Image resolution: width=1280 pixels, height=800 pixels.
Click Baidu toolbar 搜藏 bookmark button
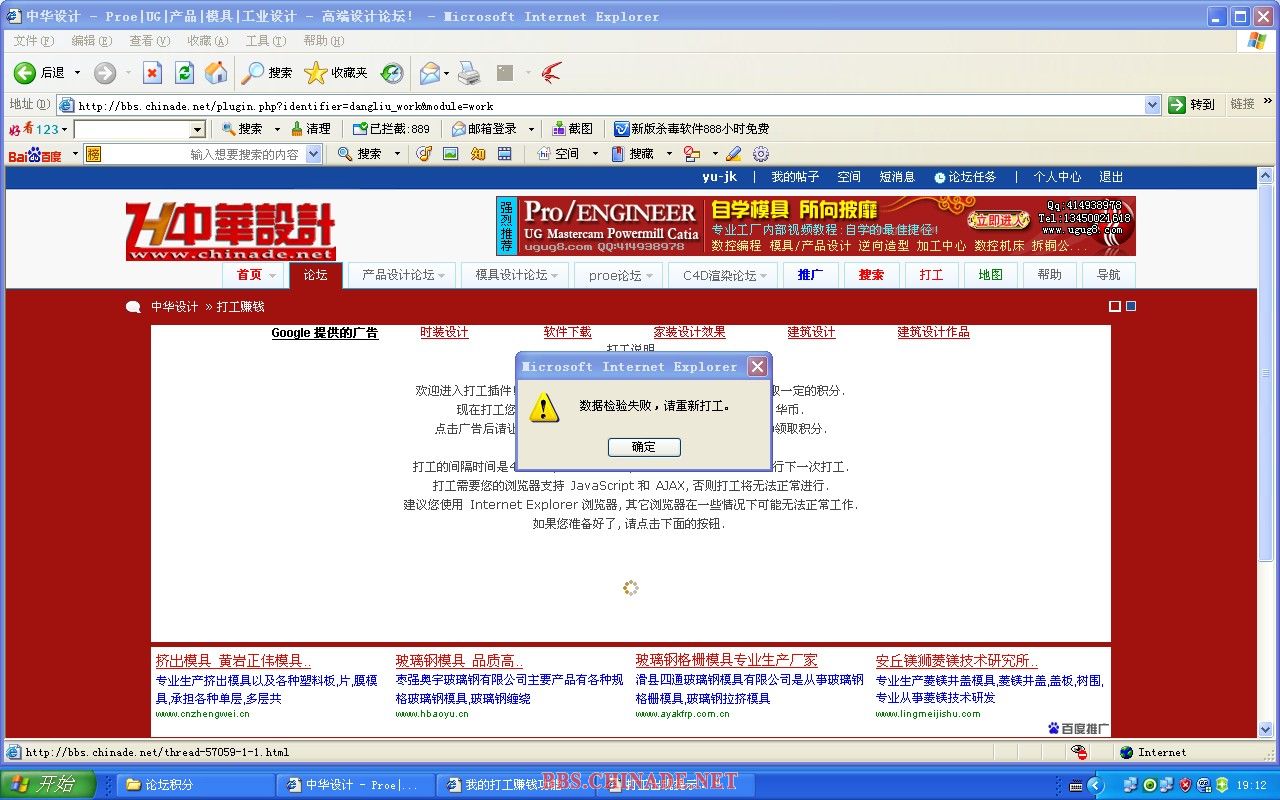click(633, 154)
